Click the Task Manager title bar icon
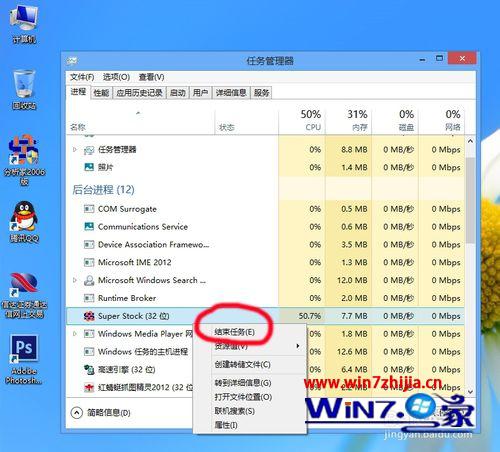The height and width of the screenshot is (452, 500). pyautogui.click(x=72, y=61)
